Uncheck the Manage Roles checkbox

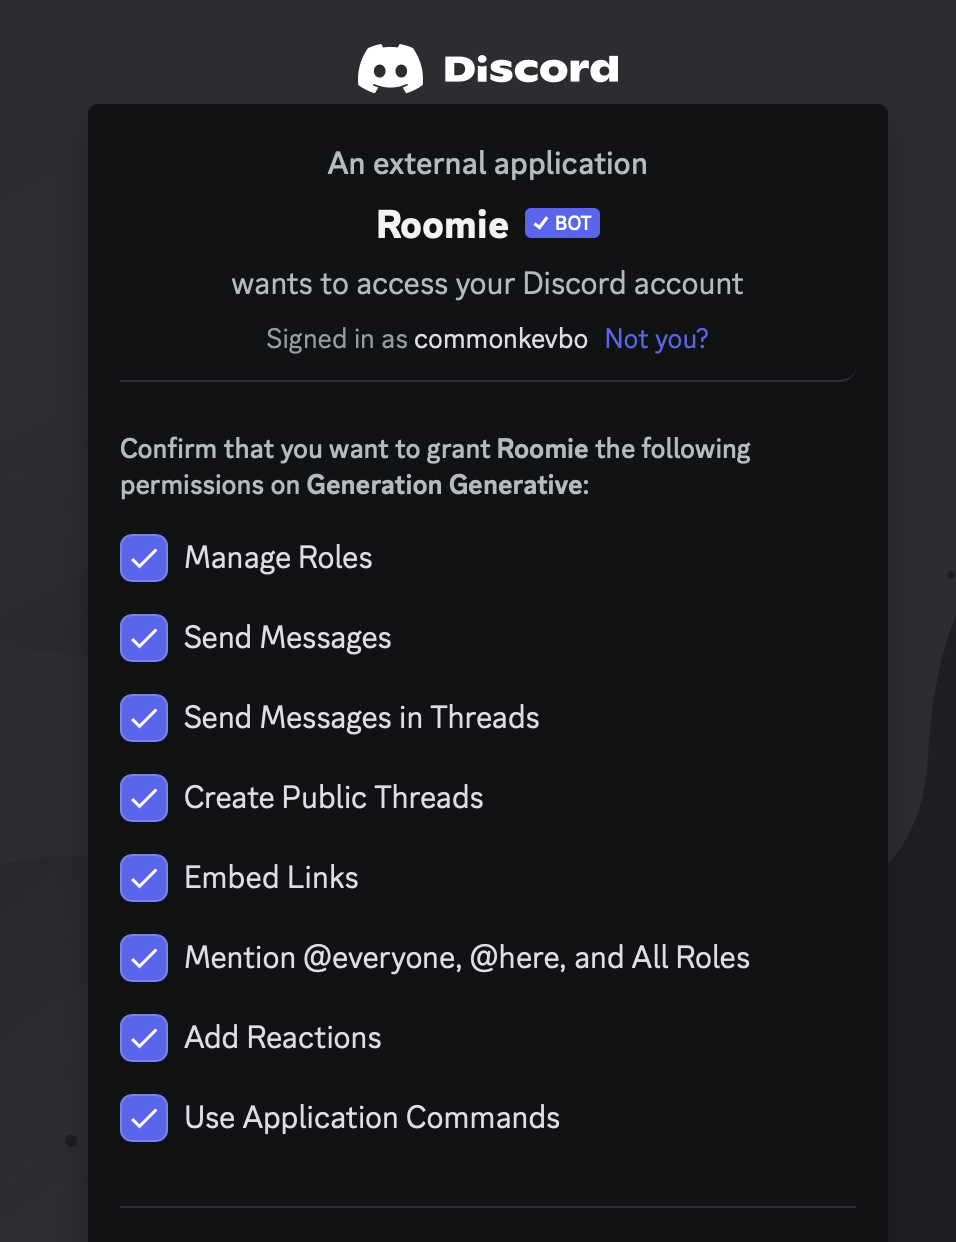point(144,558)
